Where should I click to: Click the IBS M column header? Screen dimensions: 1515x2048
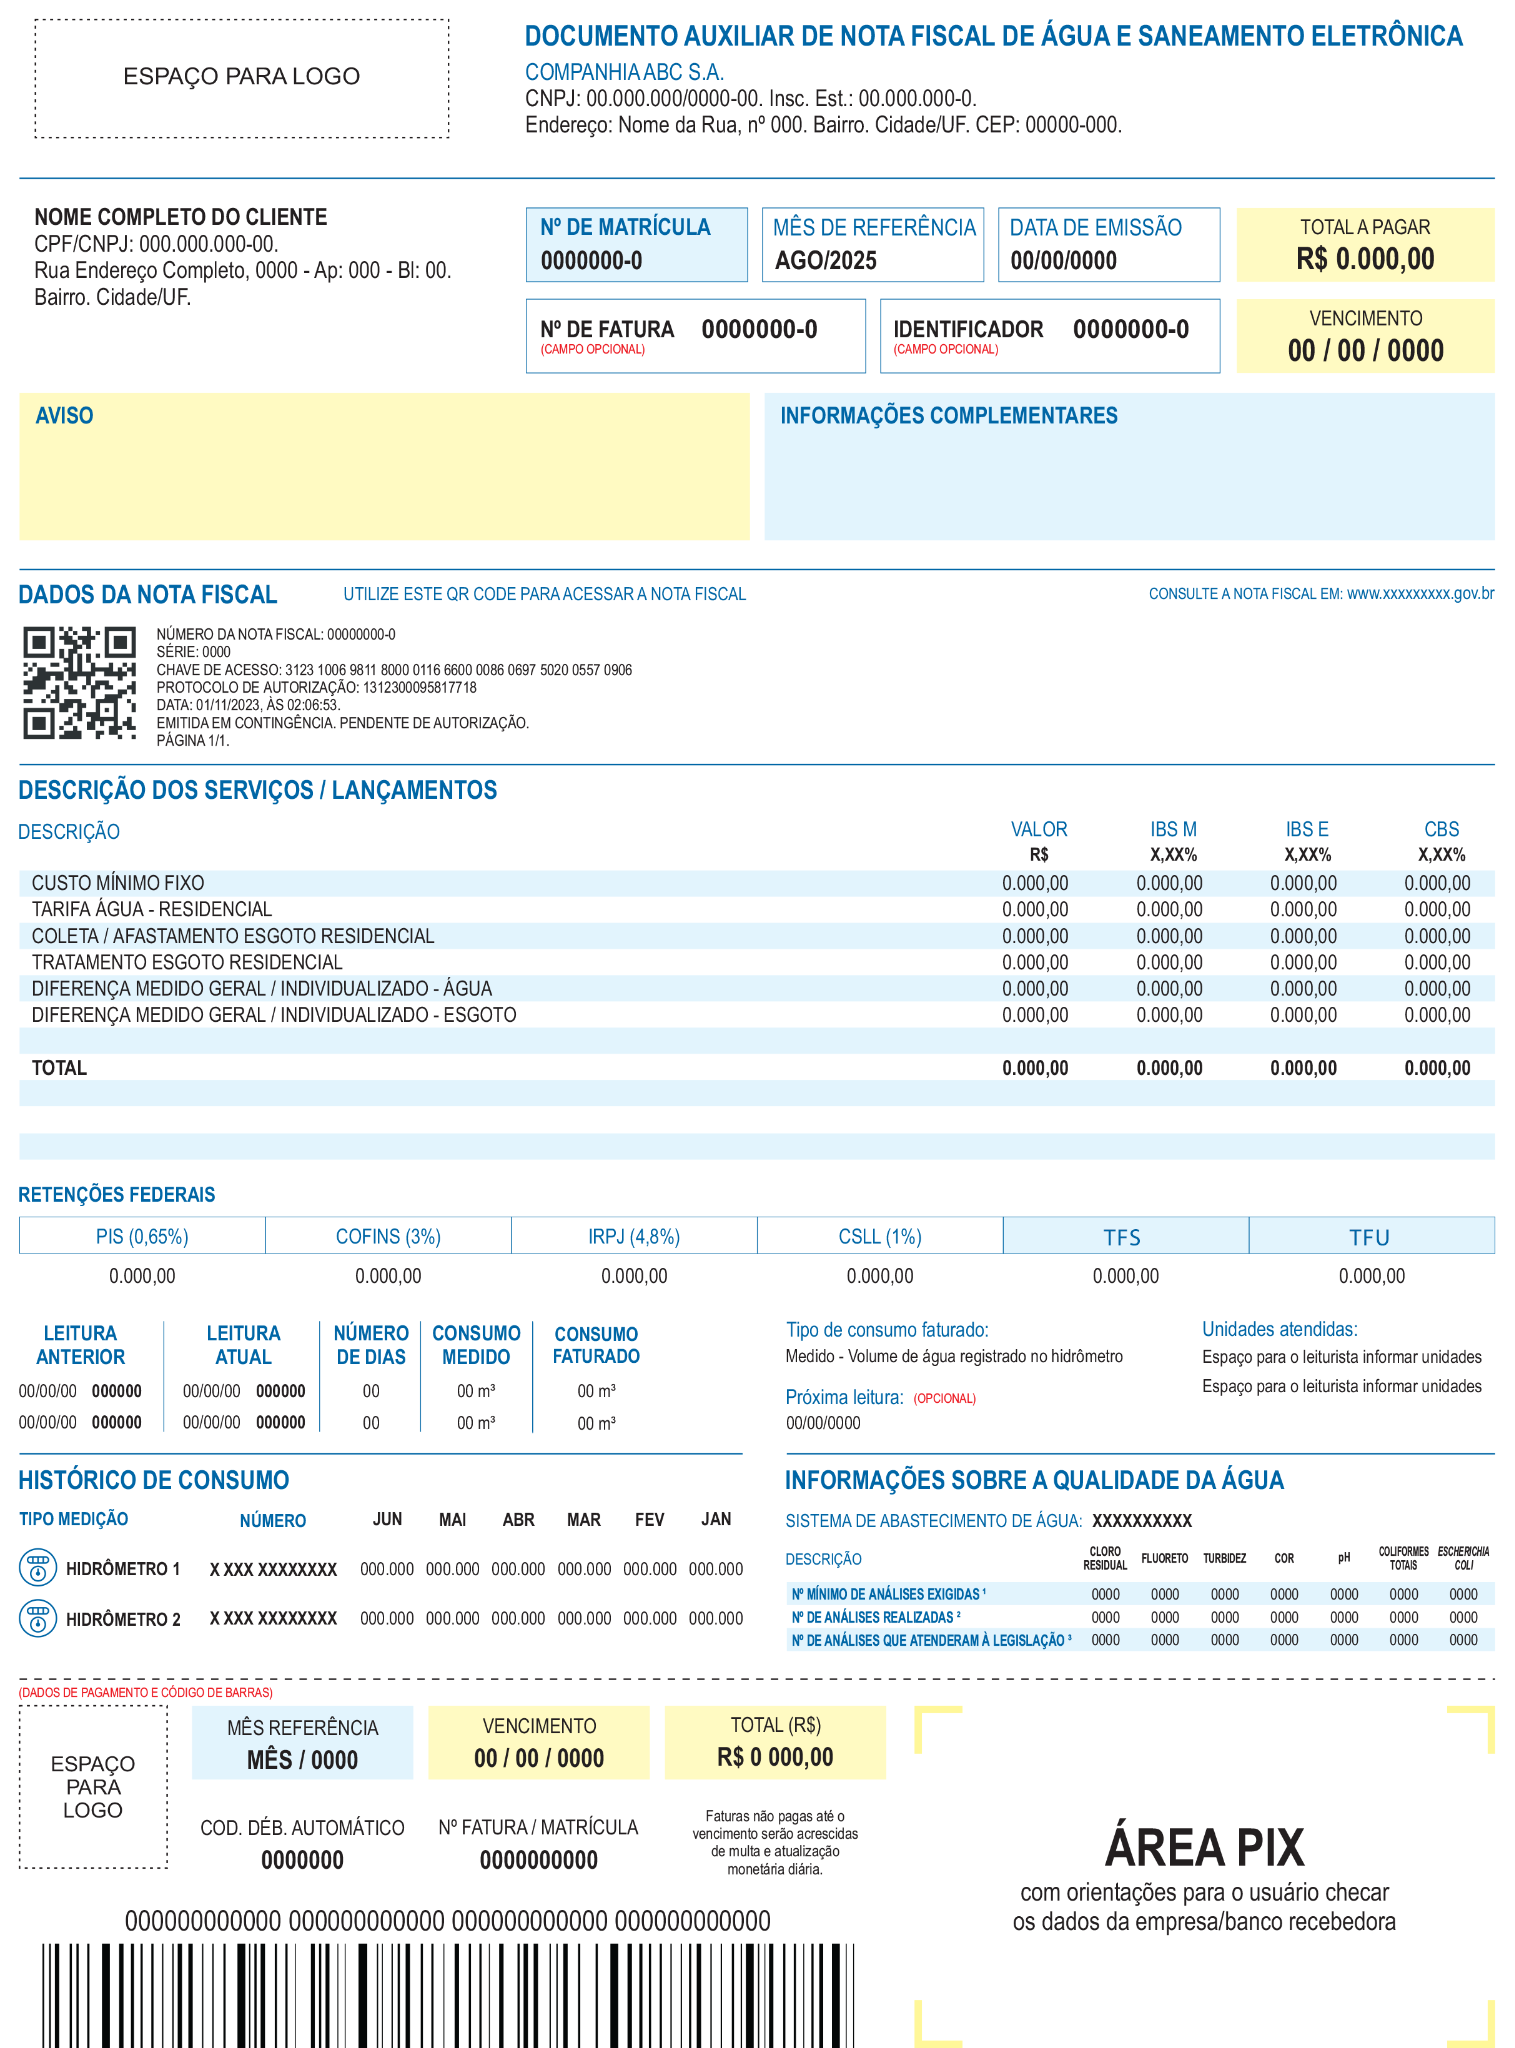click(x=1173, y=829)
